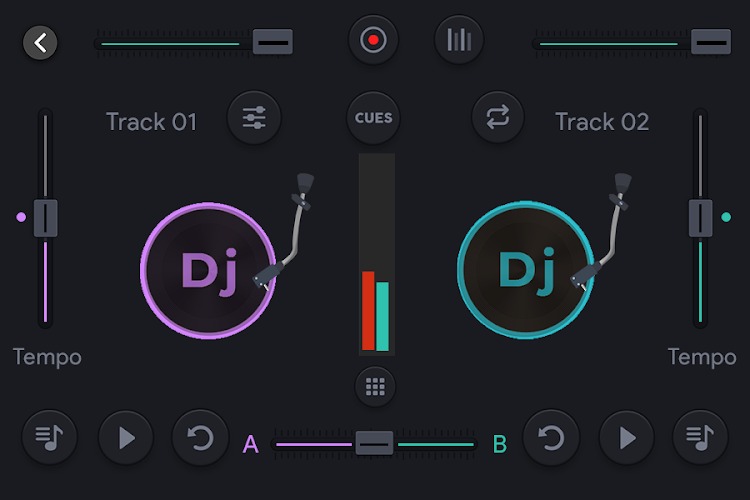Open the playlist for deck A
750x500 pixels.
pos(49,437)
